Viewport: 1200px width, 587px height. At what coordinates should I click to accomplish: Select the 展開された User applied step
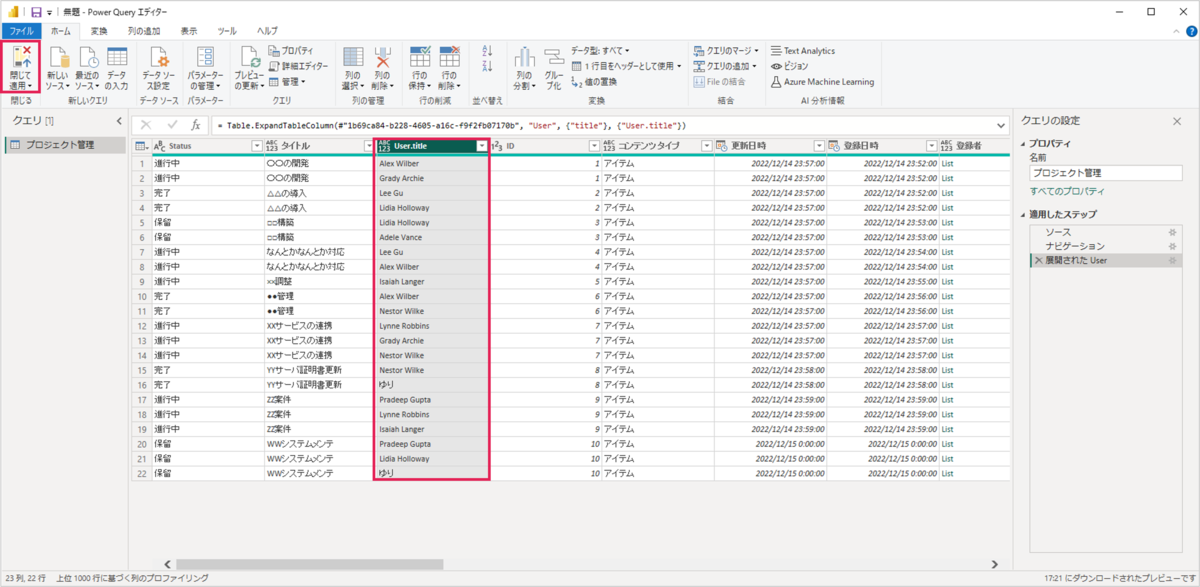pos(1075,260)
